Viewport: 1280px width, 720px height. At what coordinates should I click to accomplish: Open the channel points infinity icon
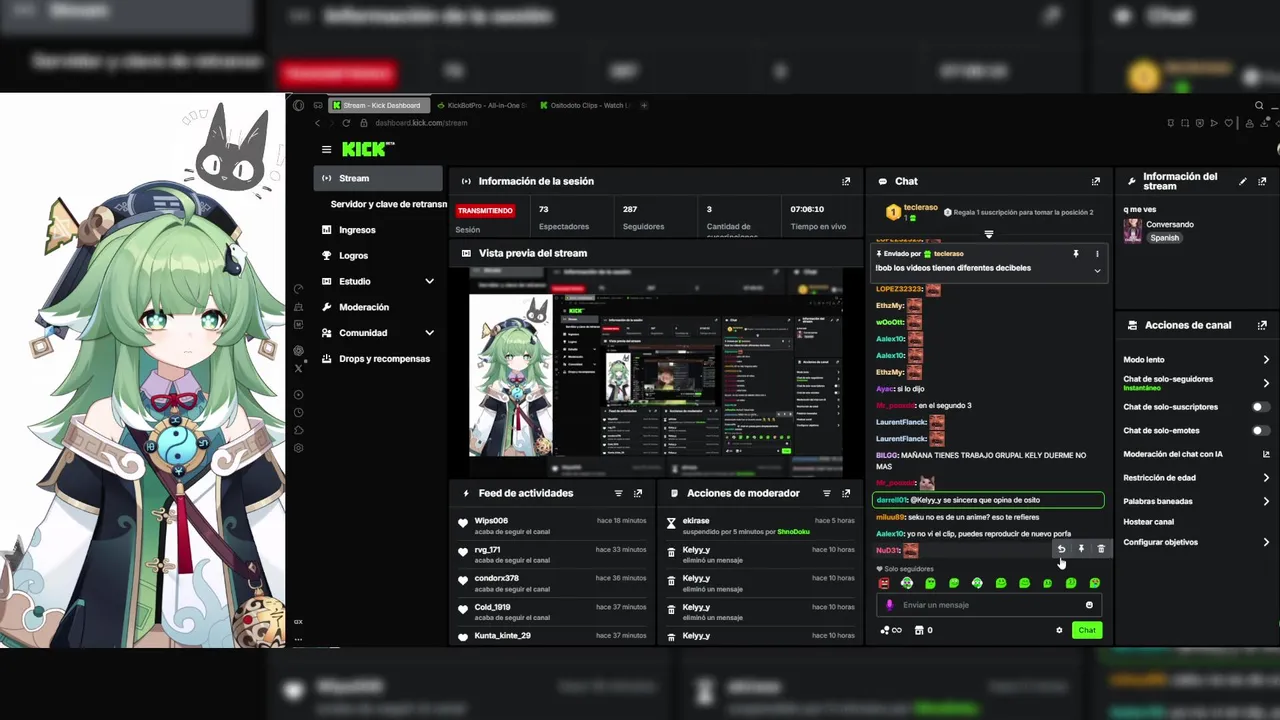891,630
